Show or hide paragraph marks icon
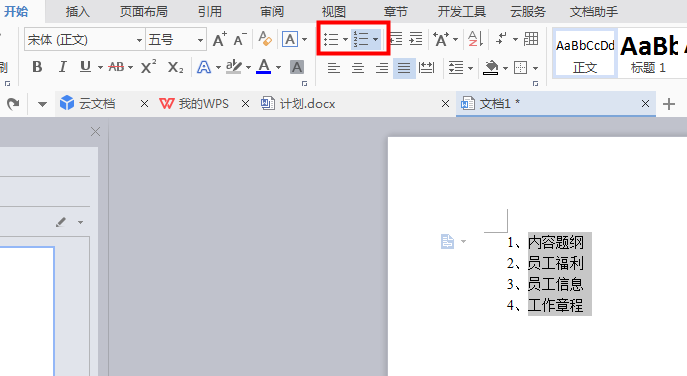687x376 pixels. coord(501,39)
